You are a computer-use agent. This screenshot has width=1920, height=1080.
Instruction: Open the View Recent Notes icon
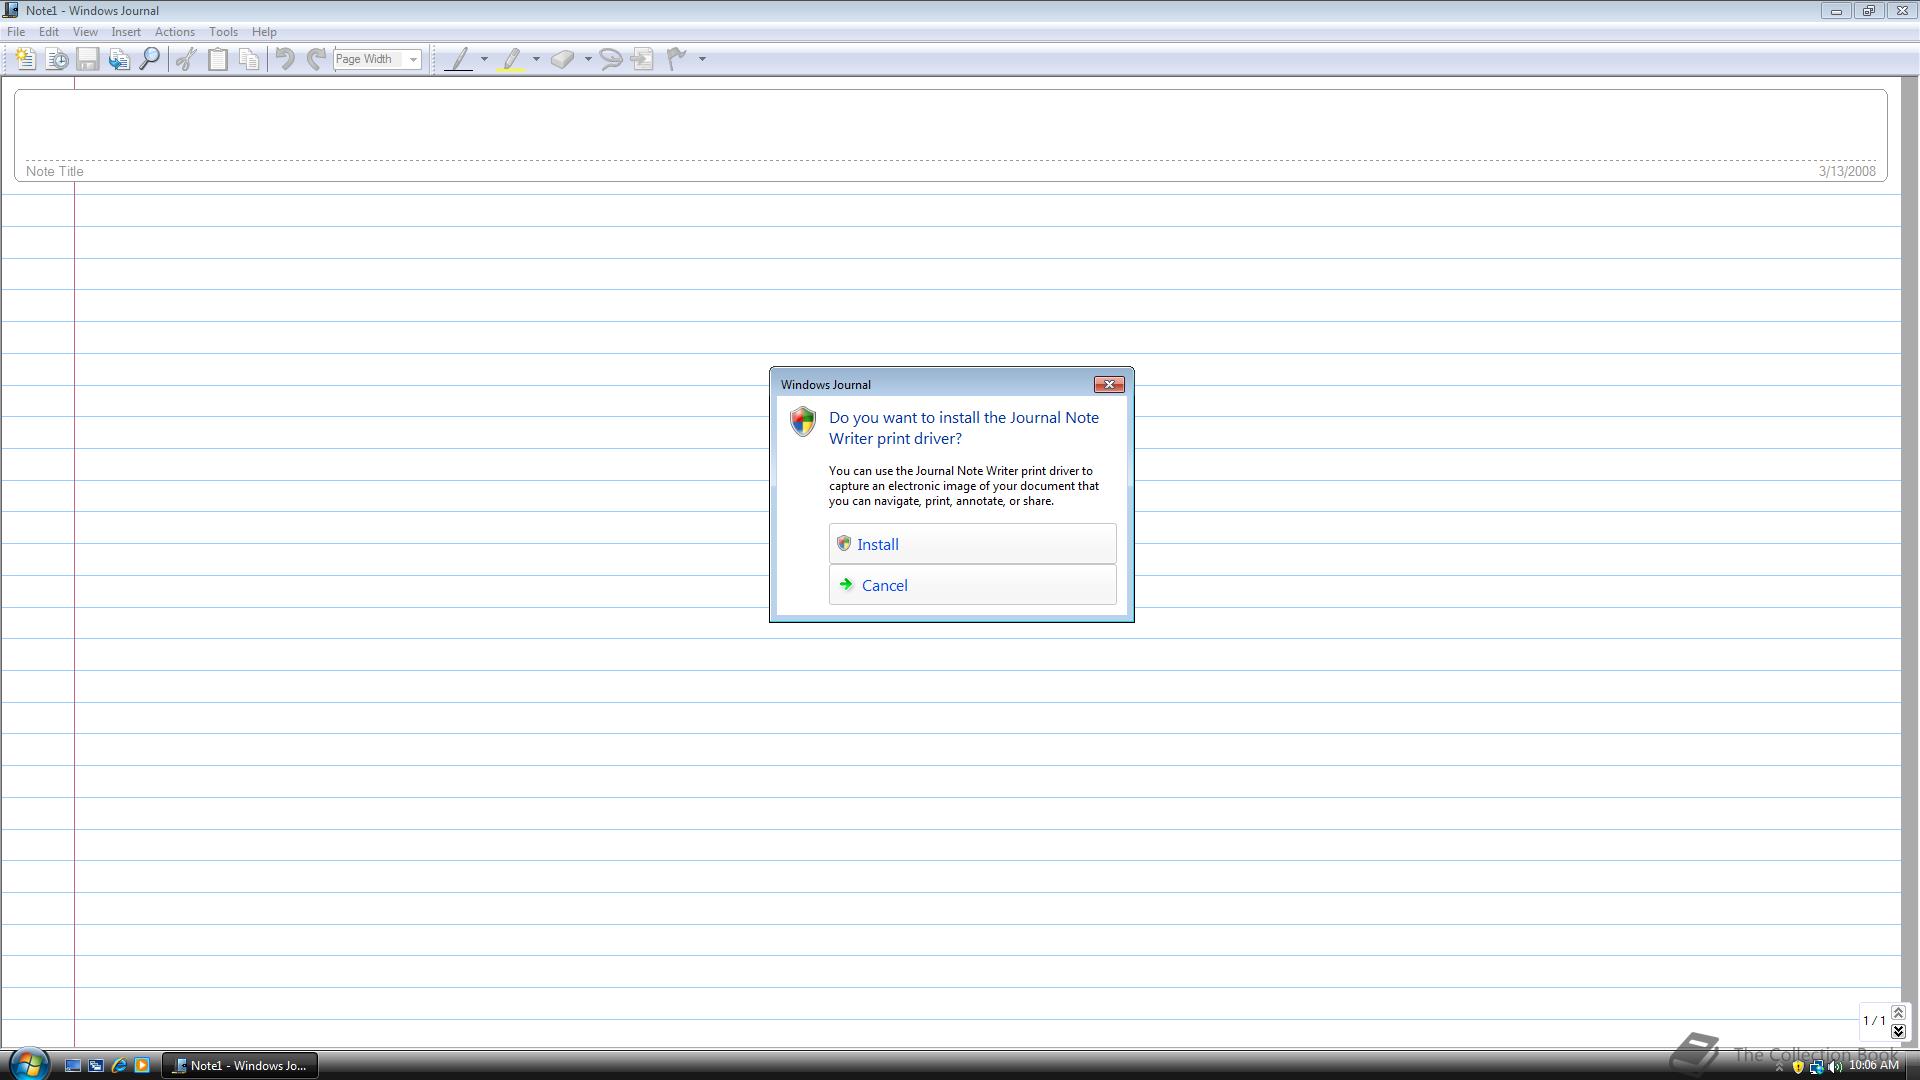[x=57, y=59]
